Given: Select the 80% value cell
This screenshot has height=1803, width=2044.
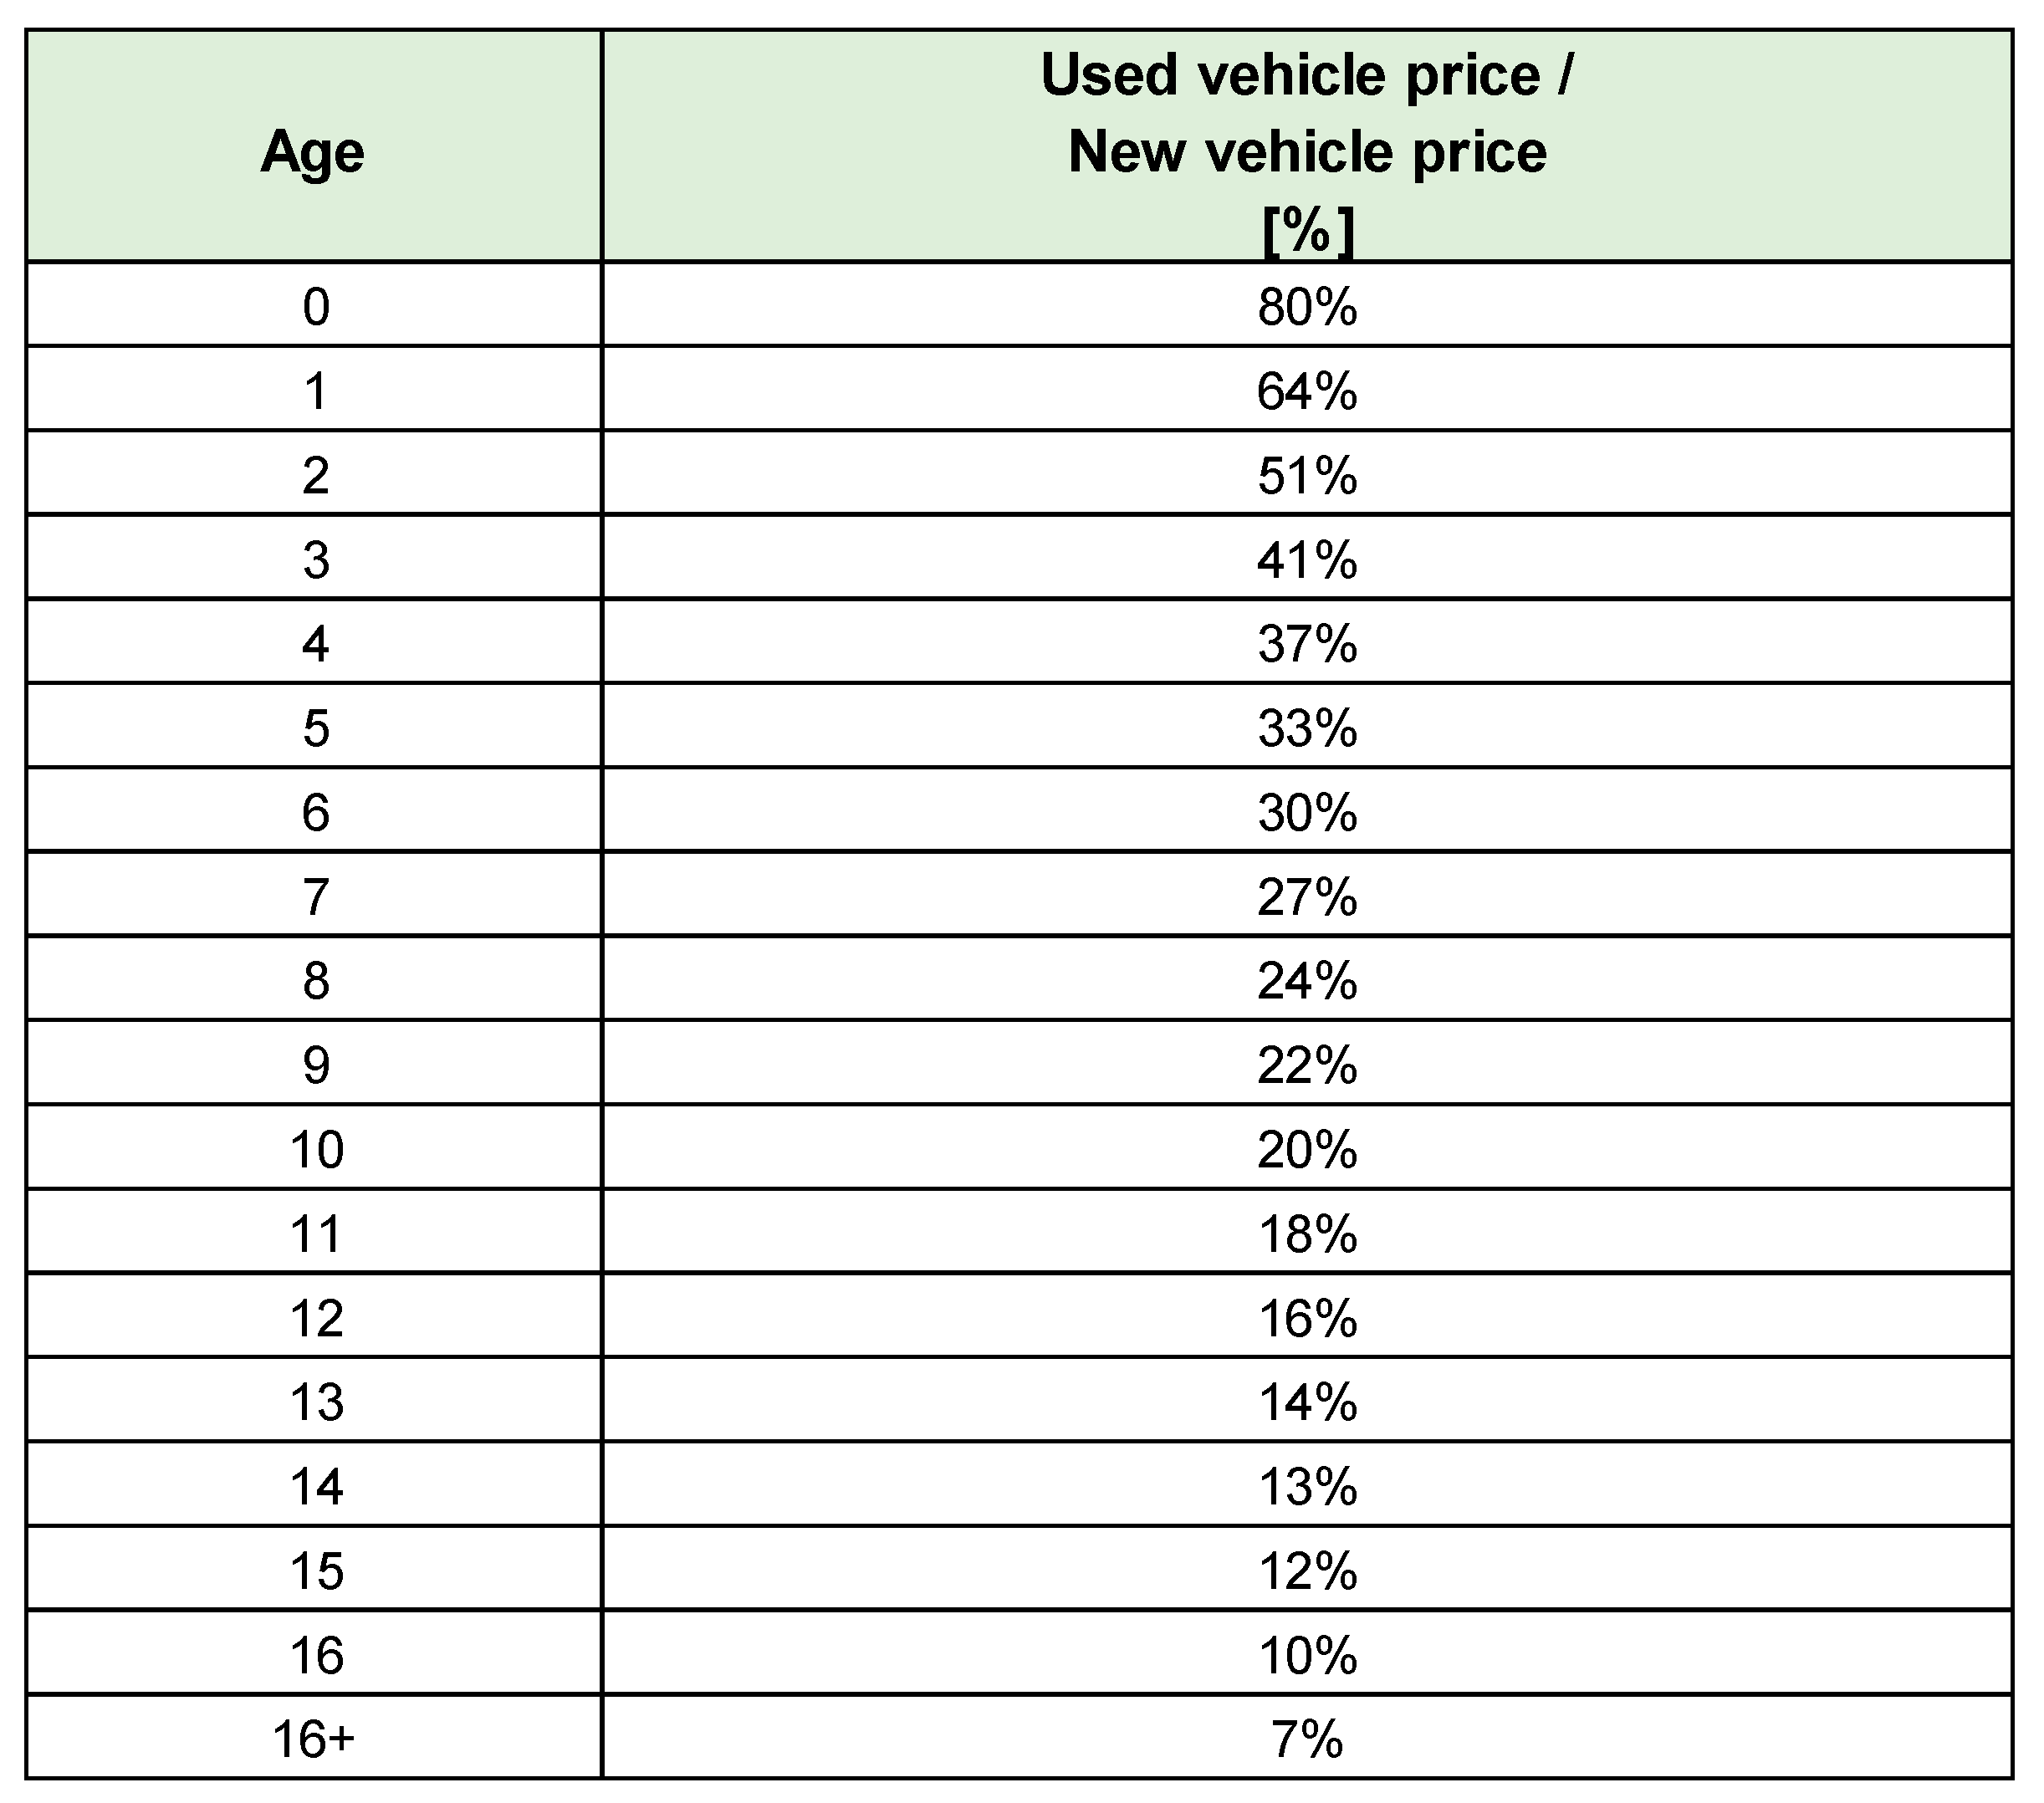Looking at the screenshot, I should click(1307, 307).
